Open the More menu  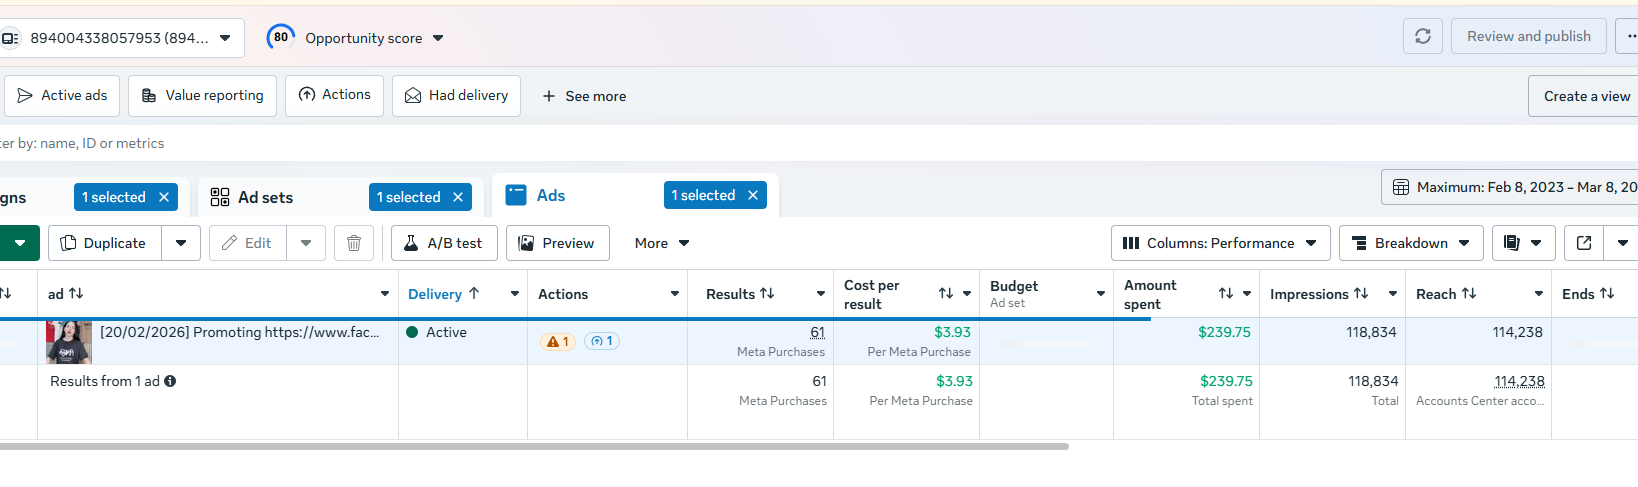click(661, 243)
